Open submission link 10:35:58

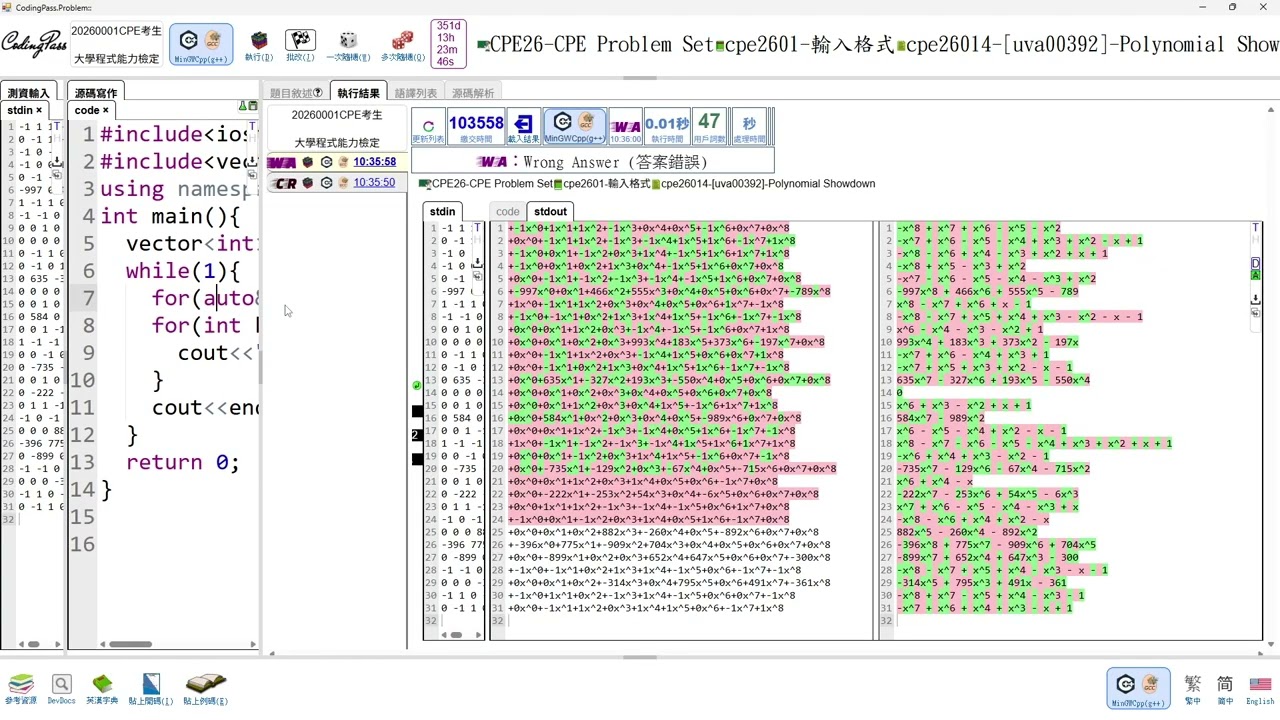pos(374,162)
